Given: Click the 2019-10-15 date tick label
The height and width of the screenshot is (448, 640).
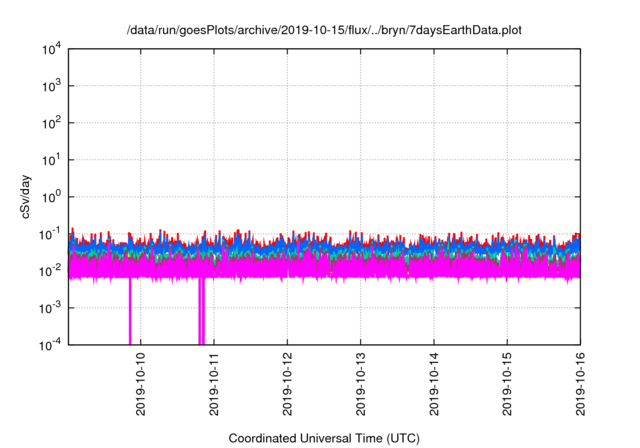Looking at the screenshot, I should (507, 384).
